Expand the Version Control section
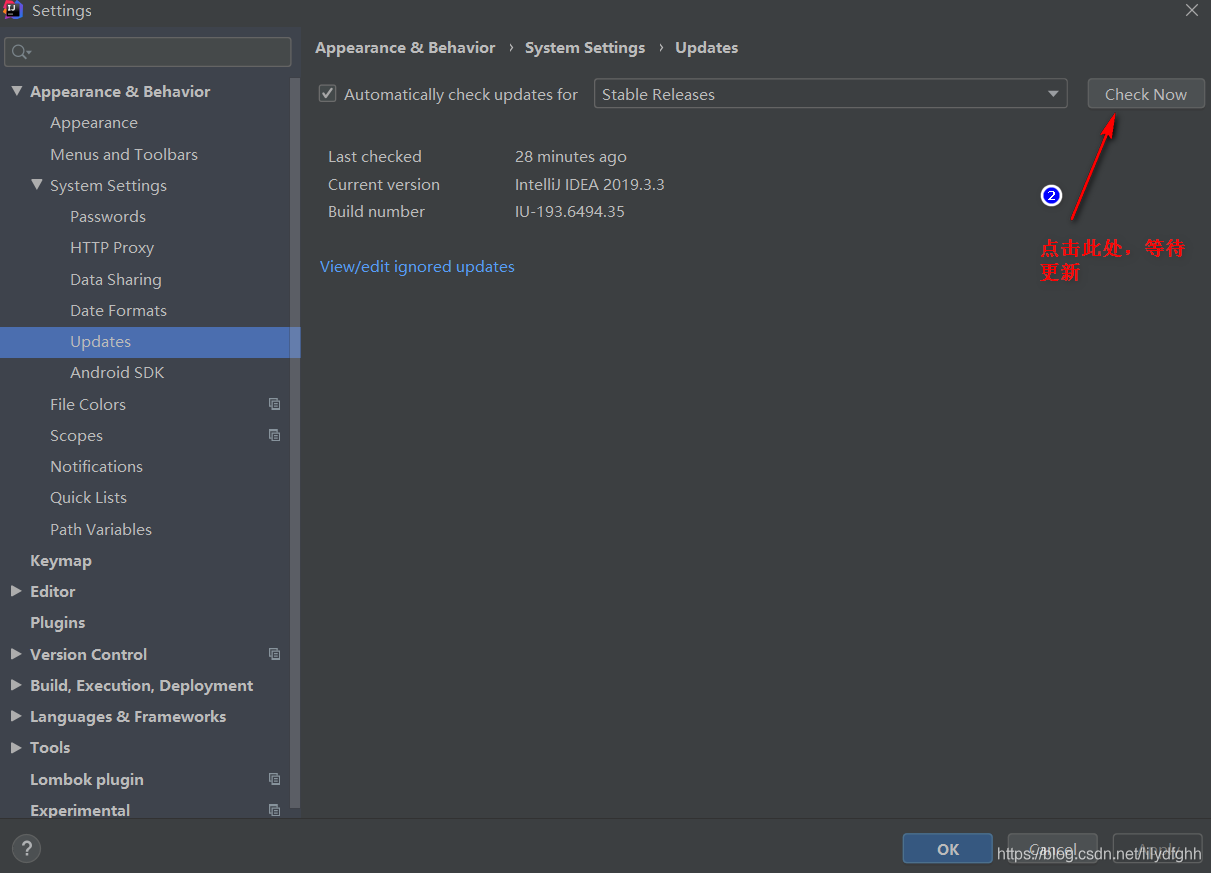Viewport: 1211px width, 873px height. click(16, 654)
